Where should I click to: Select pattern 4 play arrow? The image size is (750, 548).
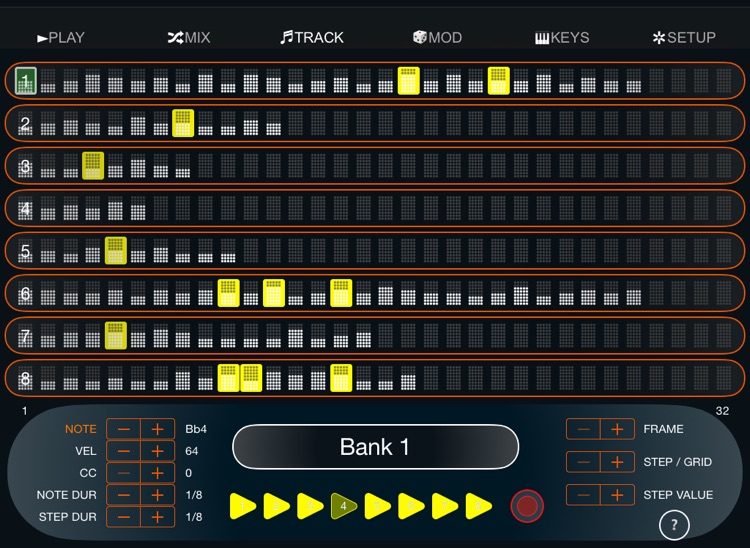(x=344, y=506)
